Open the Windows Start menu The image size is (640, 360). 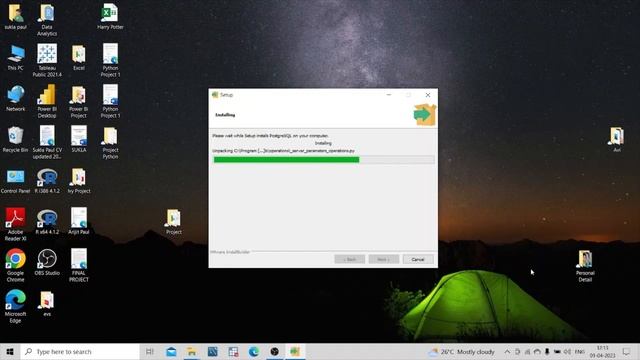10,351
